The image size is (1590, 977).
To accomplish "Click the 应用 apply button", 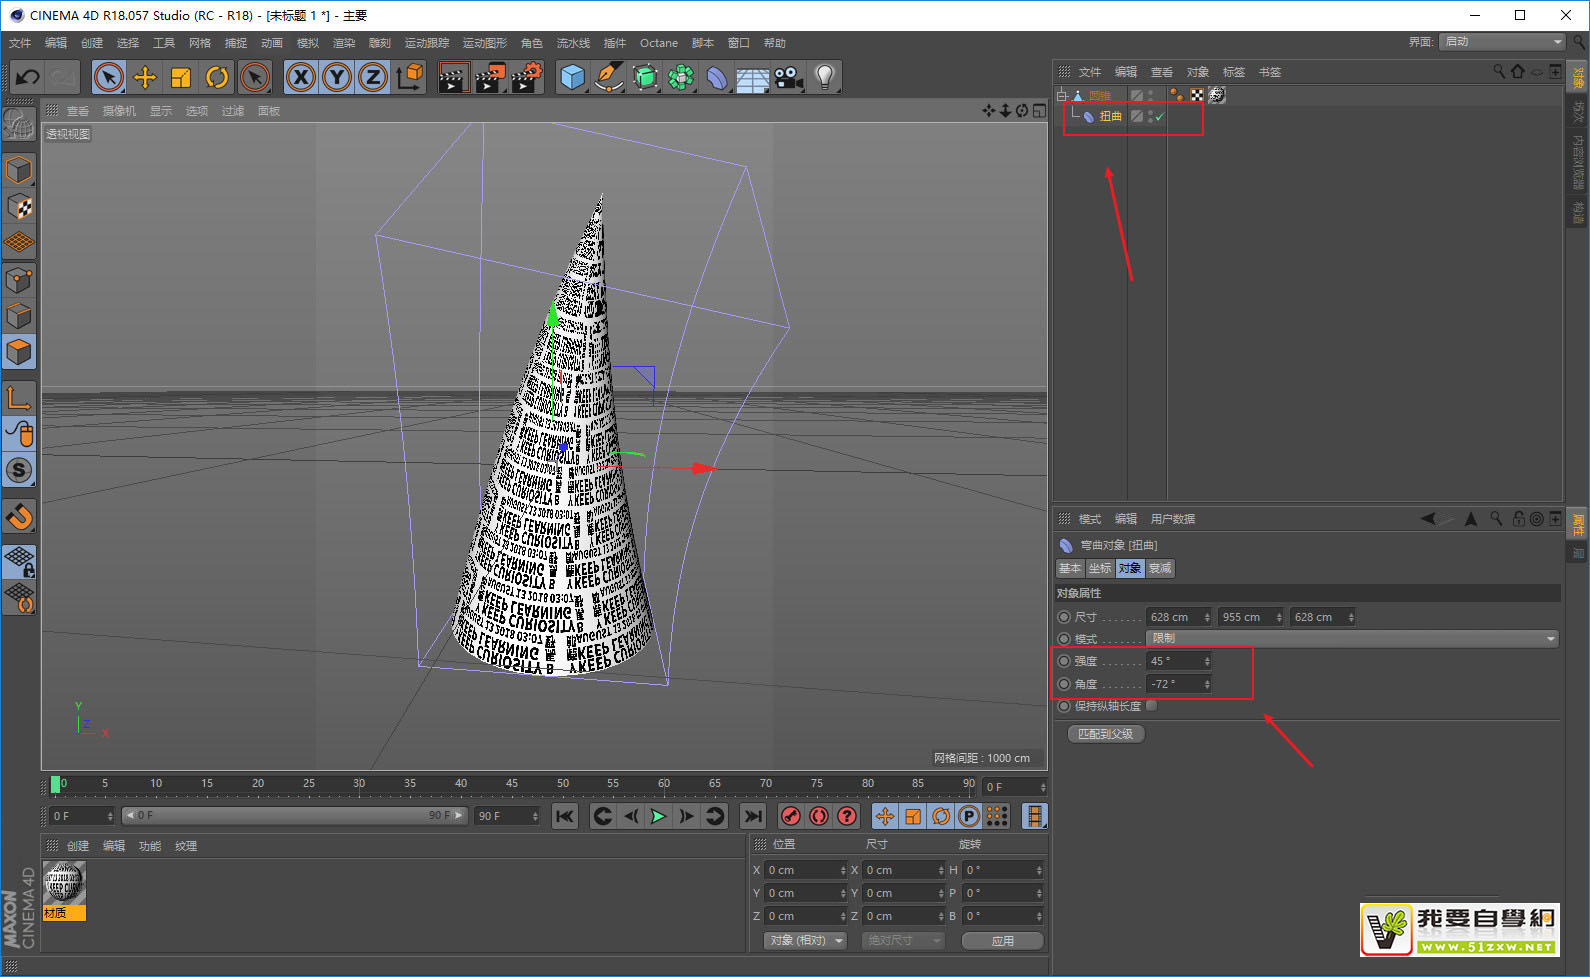I will 1002,941.
